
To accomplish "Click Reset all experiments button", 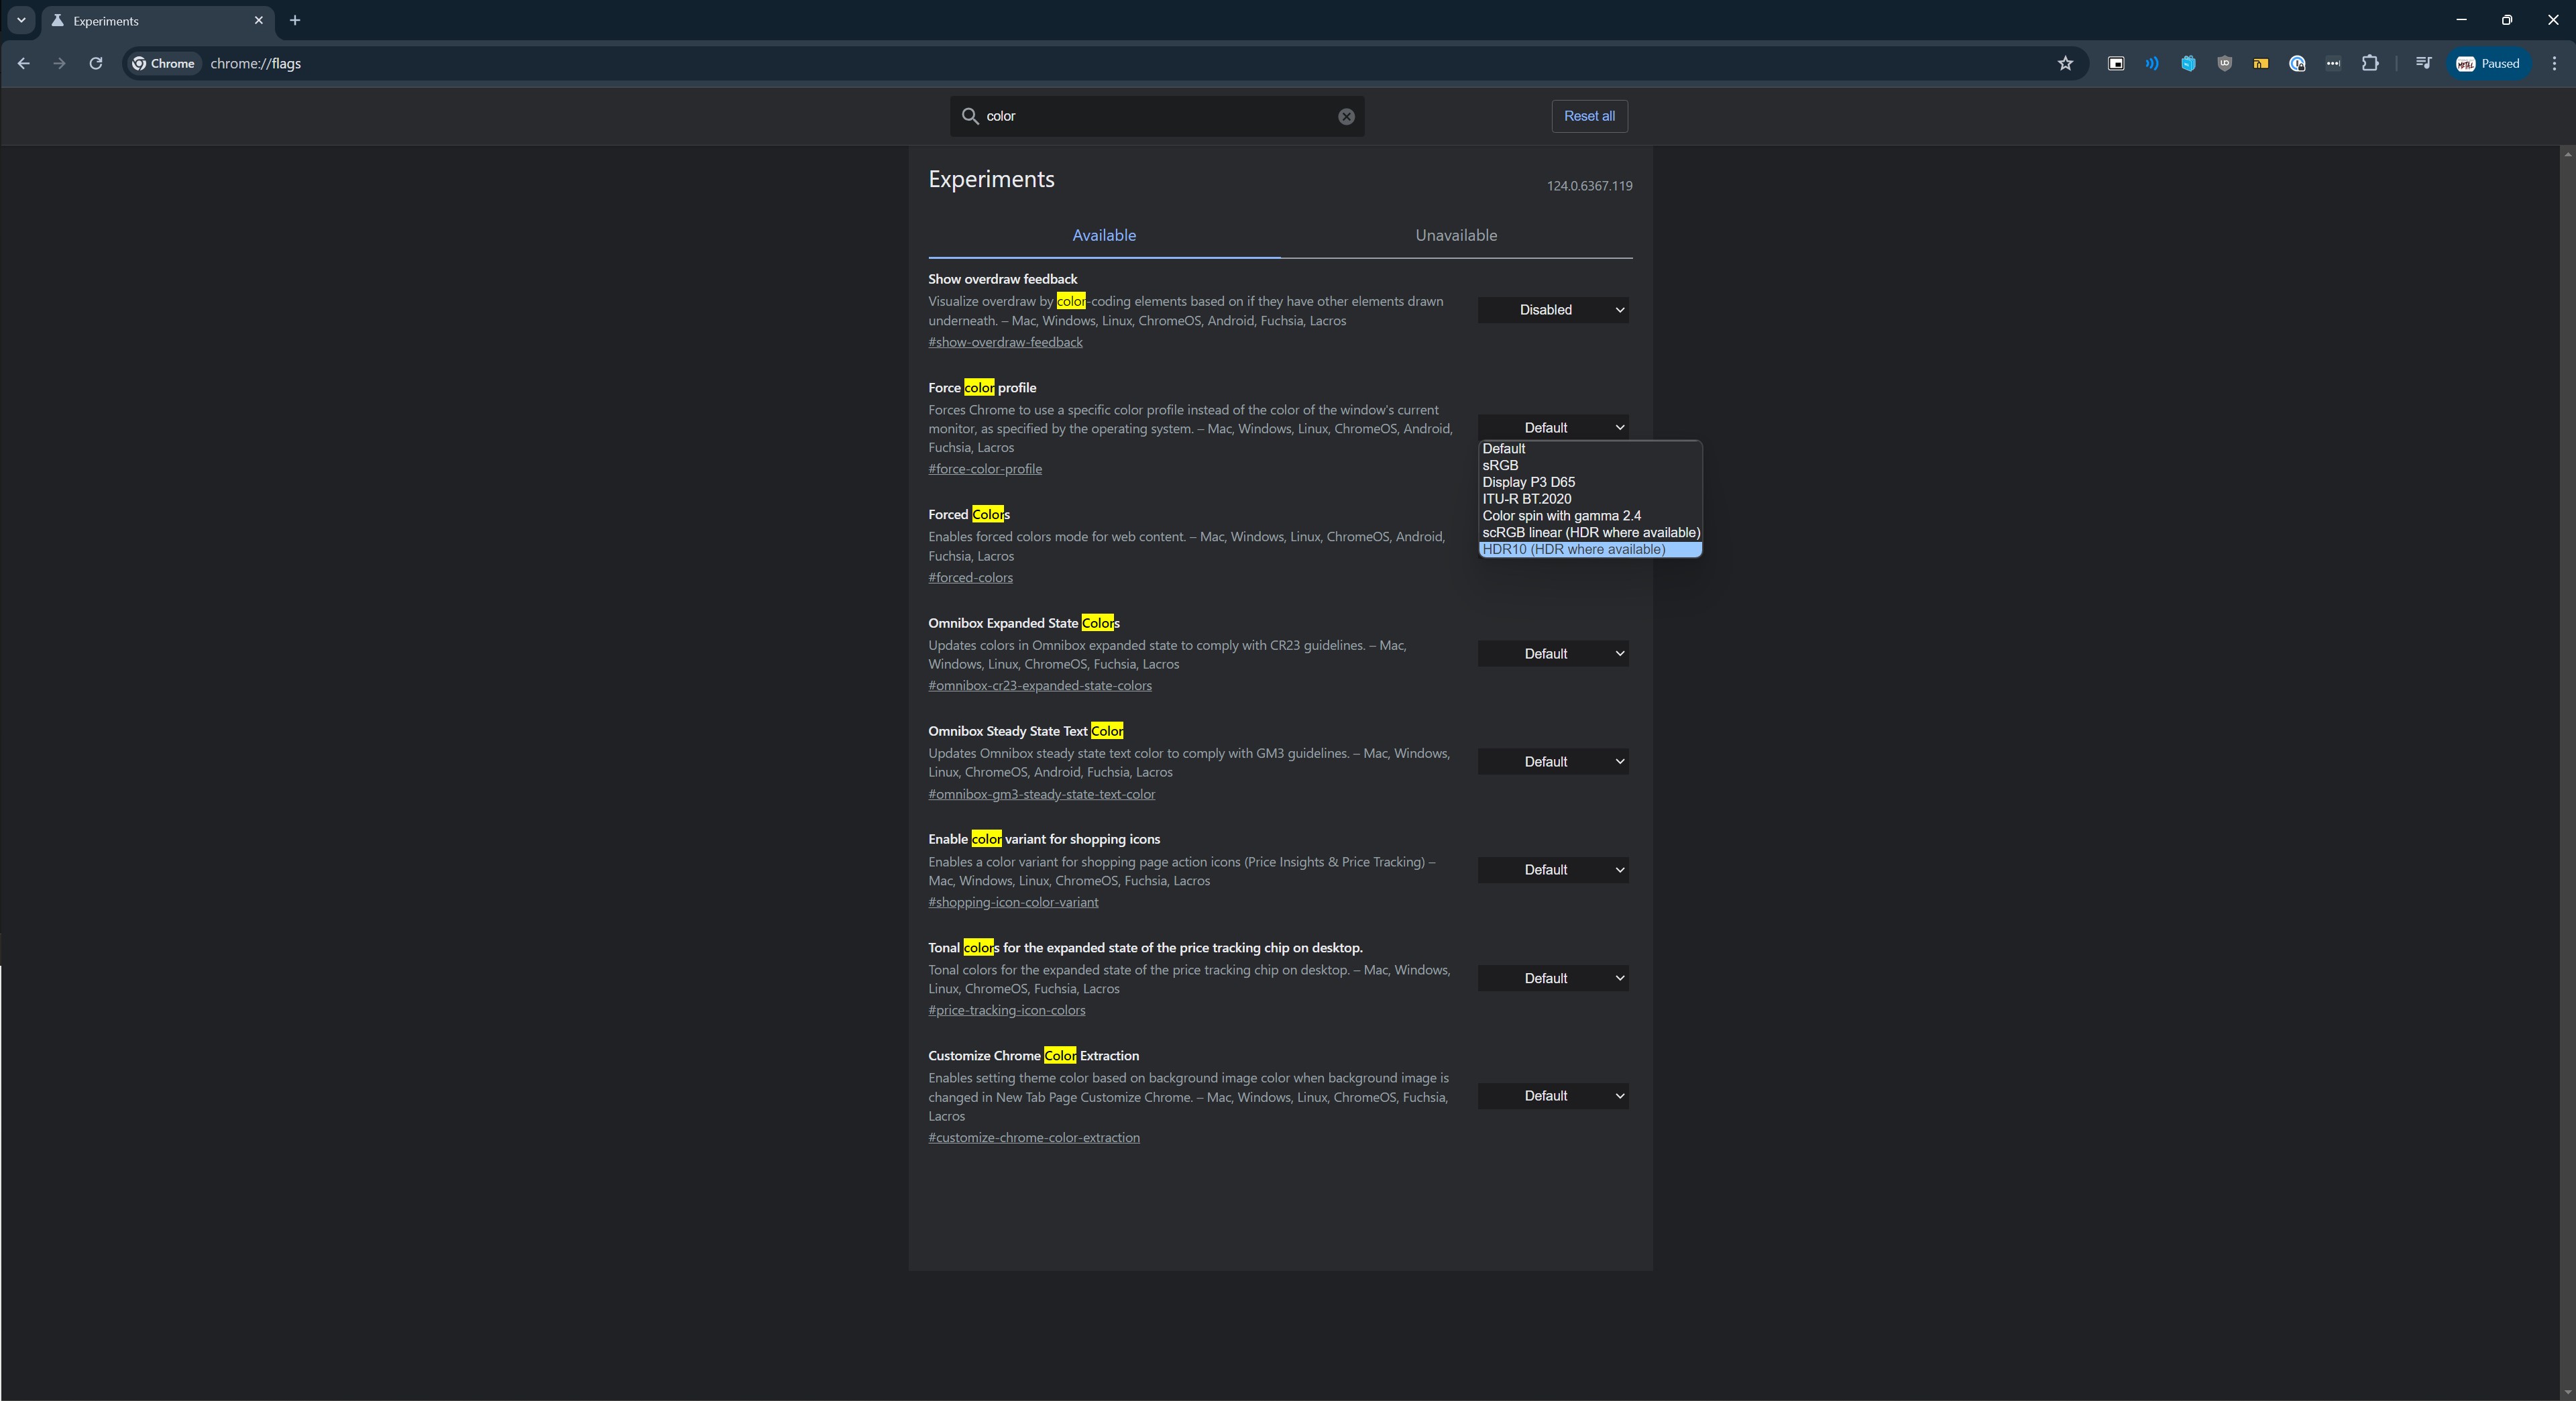I will (1587, 115).
